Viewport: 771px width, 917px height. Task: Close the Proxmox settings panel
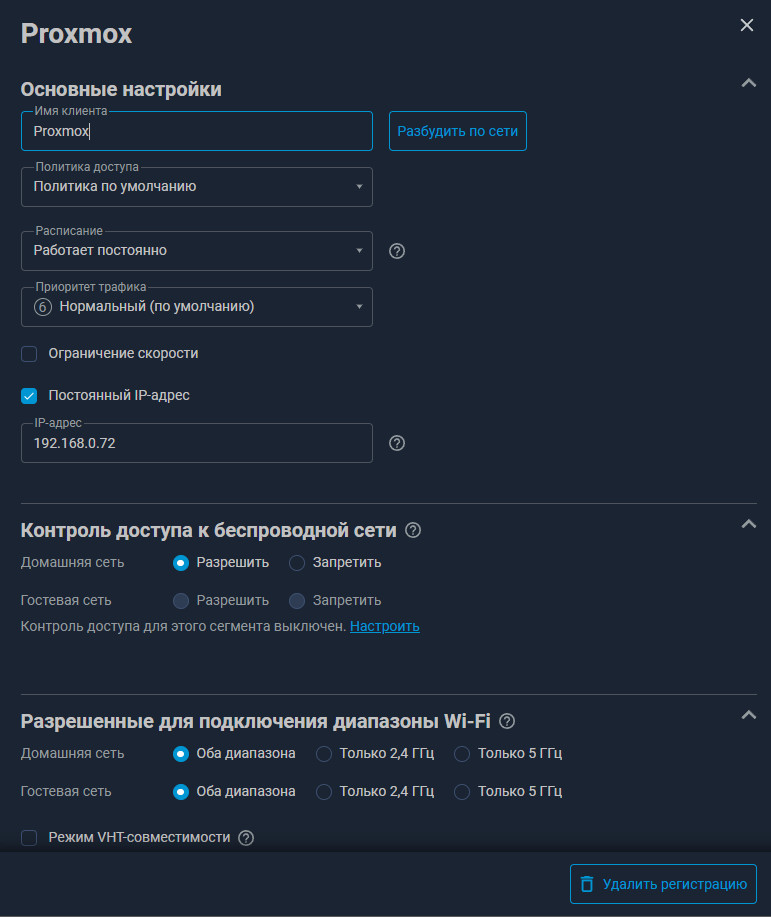pos(747,25)
